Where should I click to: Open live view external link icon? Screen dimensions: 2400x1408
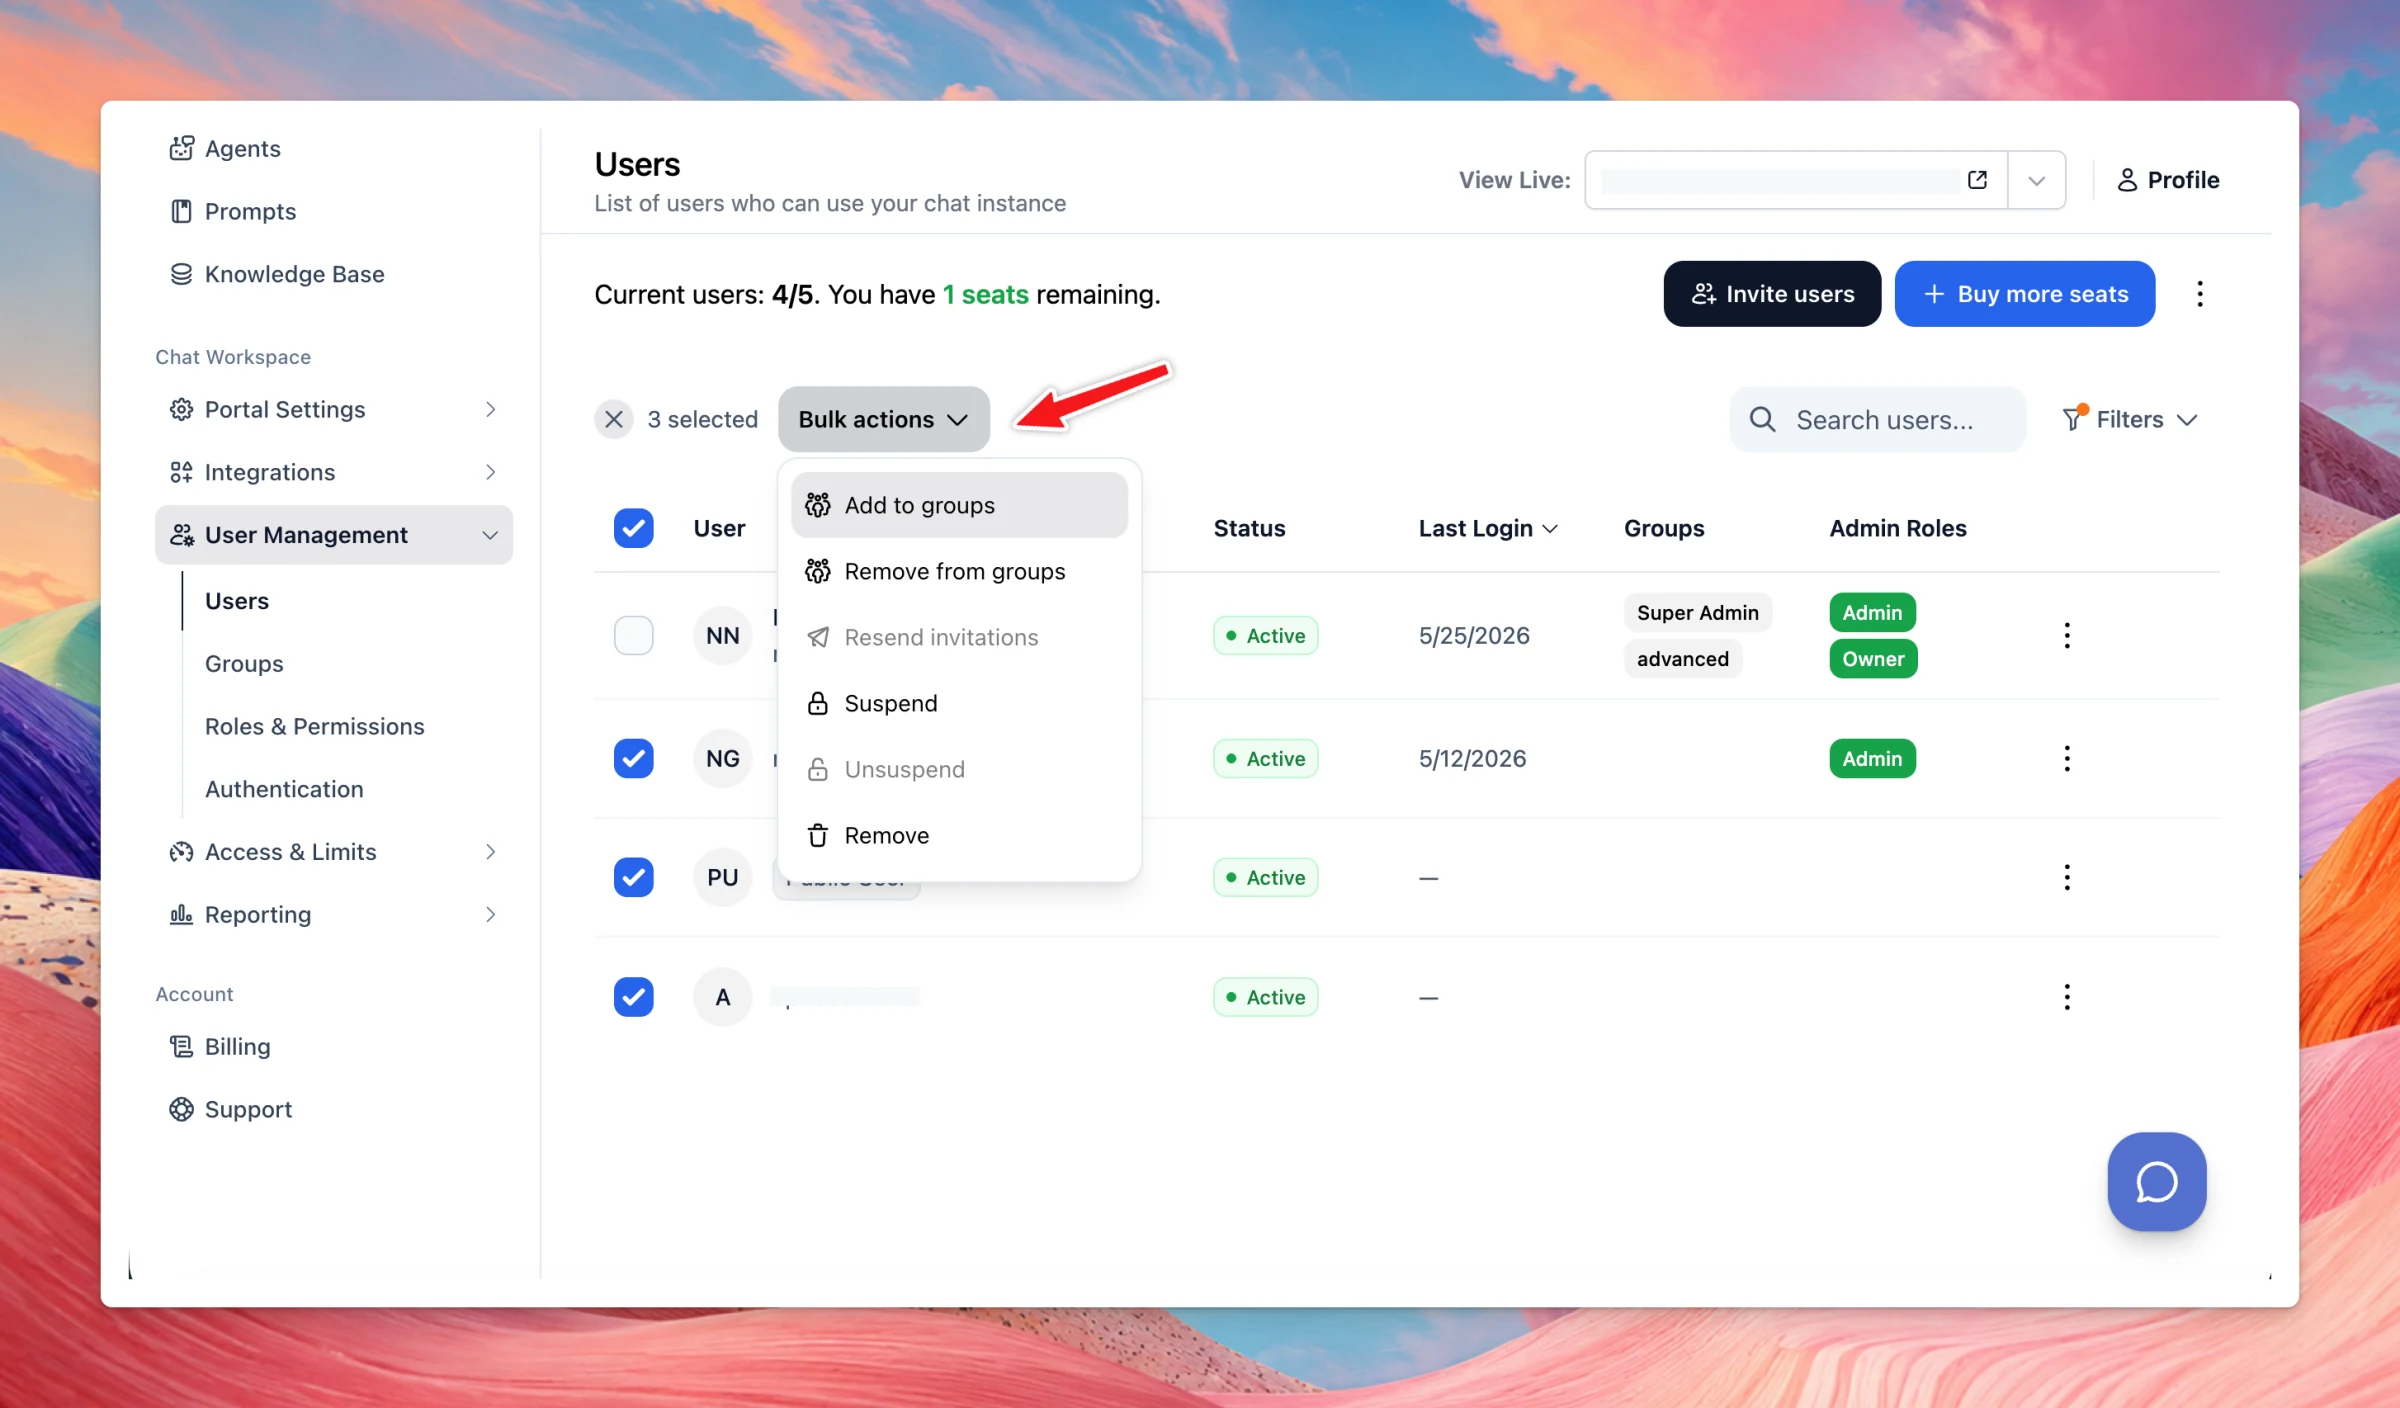(1977, 180)
